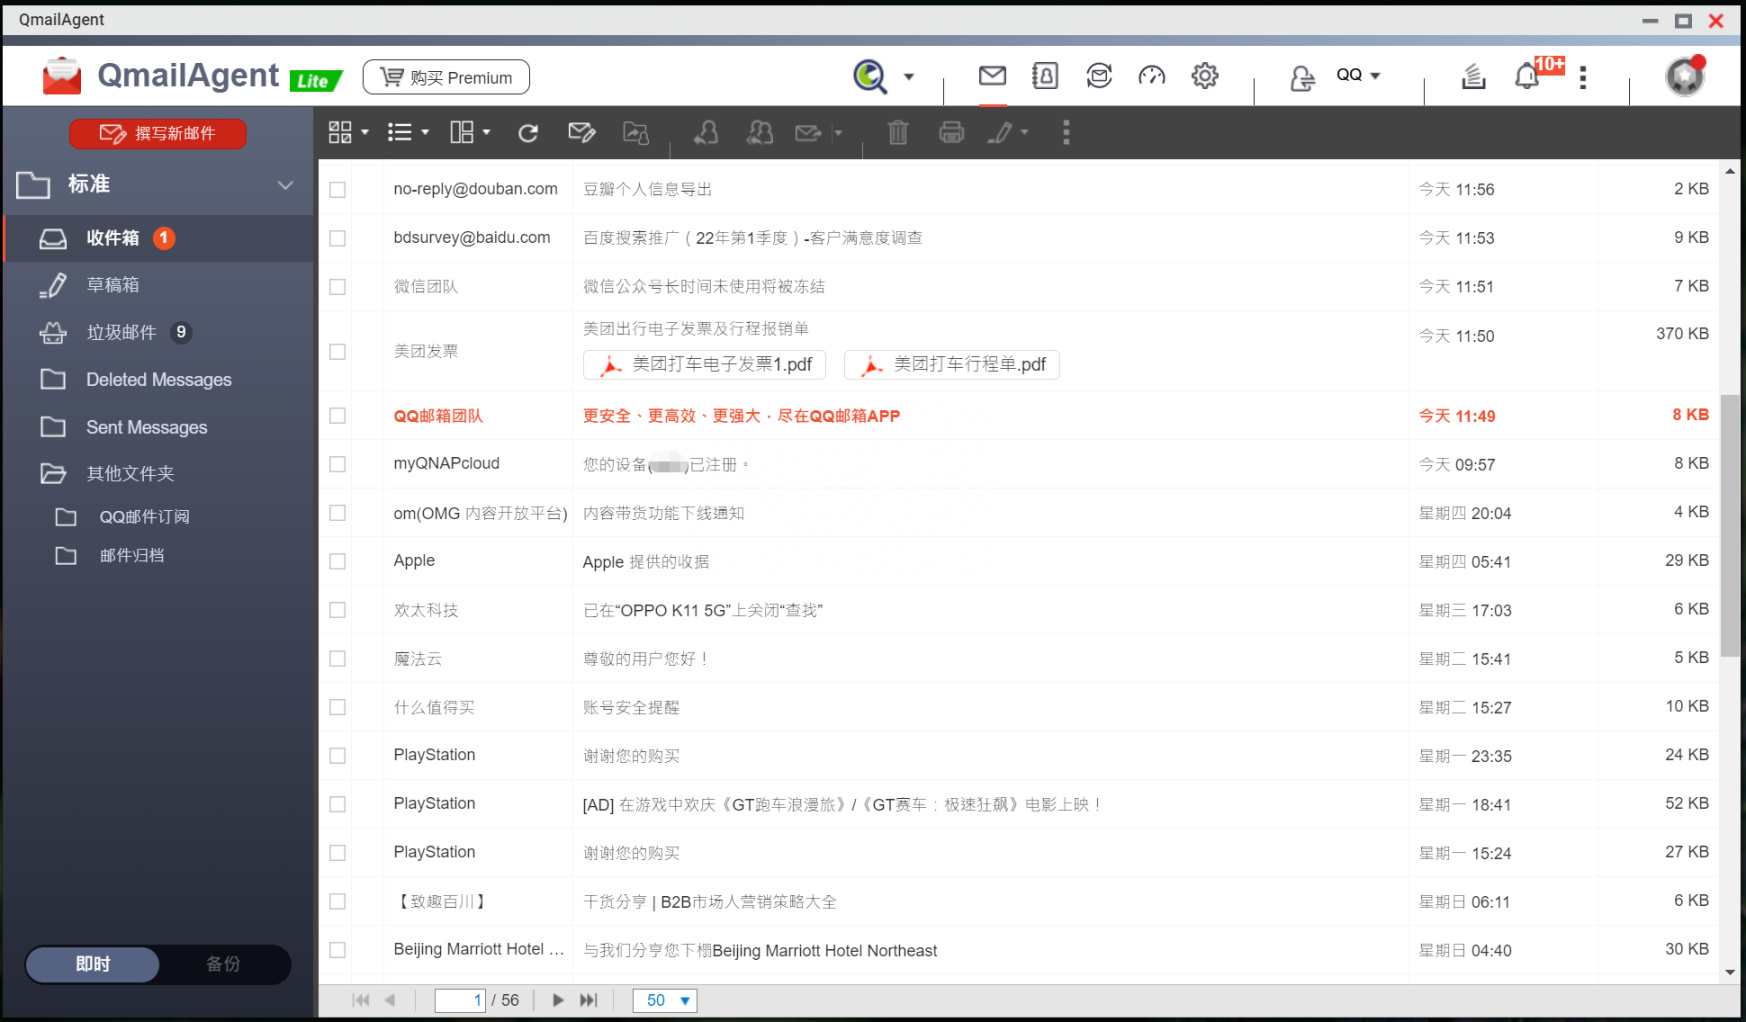Open the 50 items per page dropdown
This screenshot has height=1022, width=1746.
[665, 1000]
